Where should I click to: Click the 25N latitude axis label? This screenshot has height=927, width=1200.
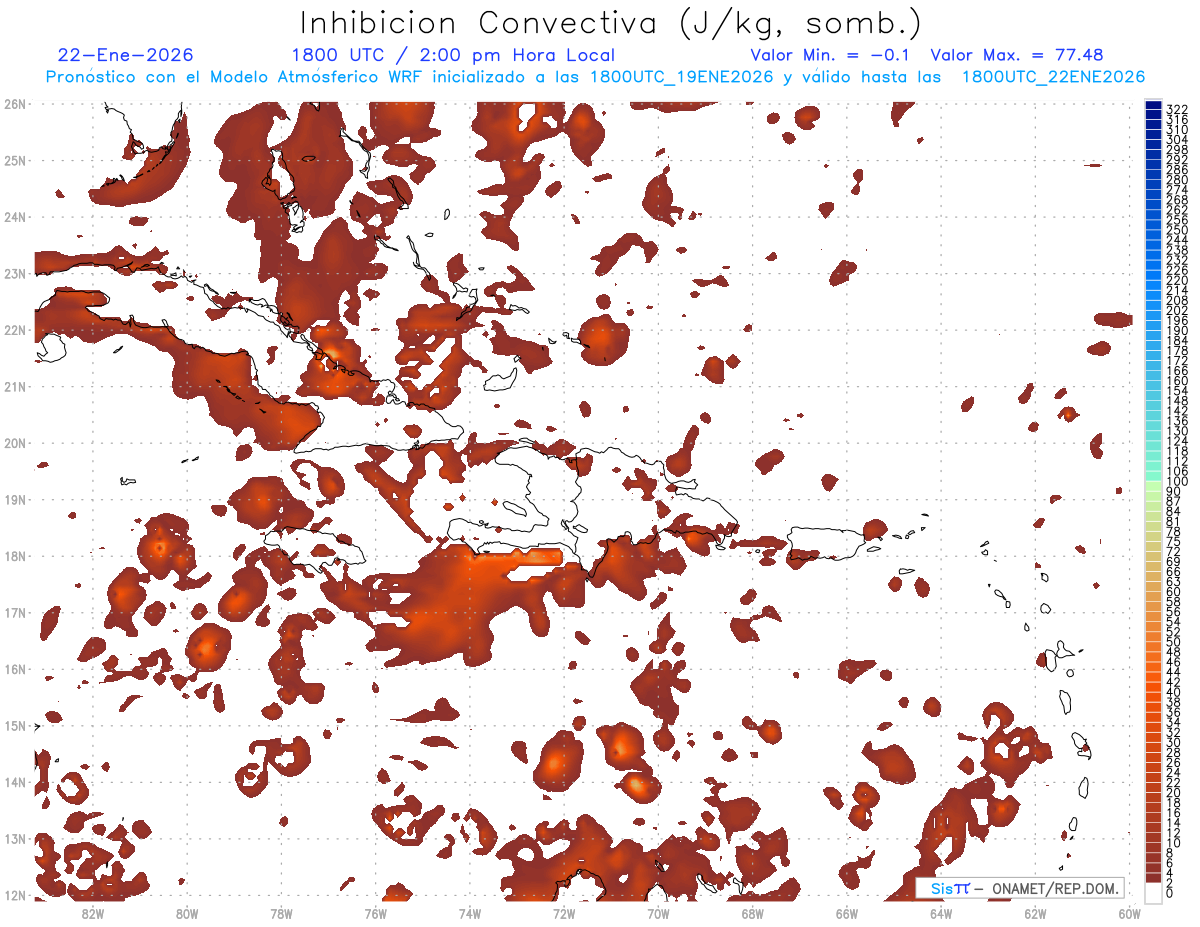(15, 160)
